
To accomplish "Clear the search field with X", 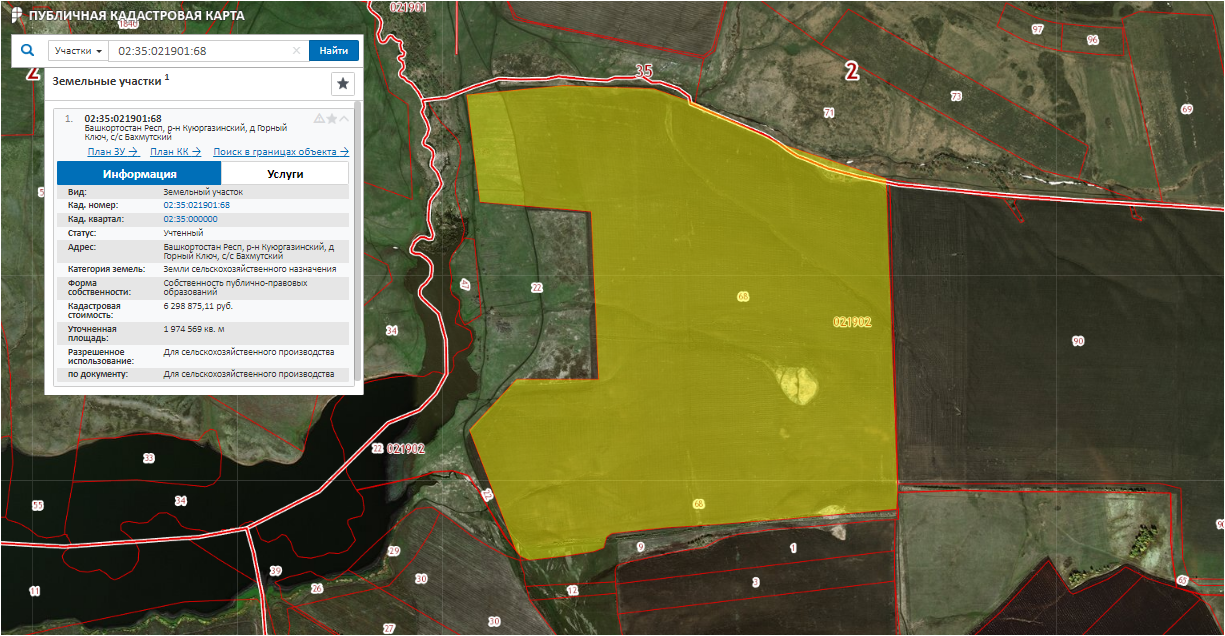I will (x=296, y=51).
